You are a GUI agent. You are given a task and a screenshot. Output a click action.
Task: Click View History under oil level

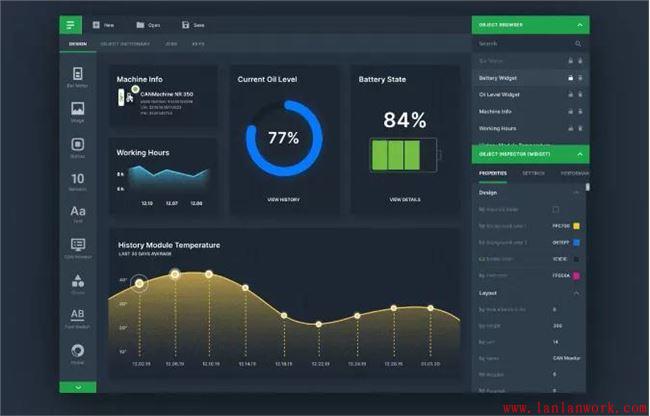[x=283, y=199]
